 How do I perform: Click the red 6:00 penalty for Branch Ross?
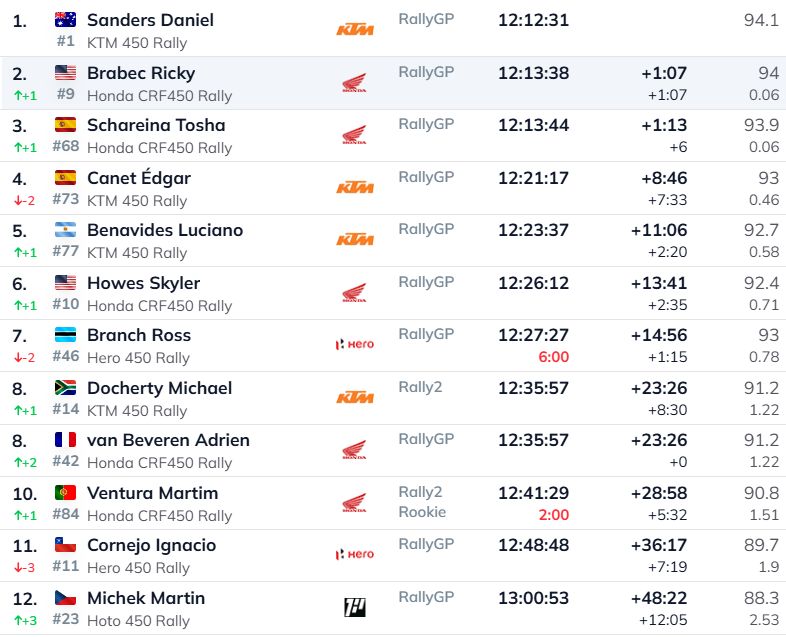[x=553, y=357]
